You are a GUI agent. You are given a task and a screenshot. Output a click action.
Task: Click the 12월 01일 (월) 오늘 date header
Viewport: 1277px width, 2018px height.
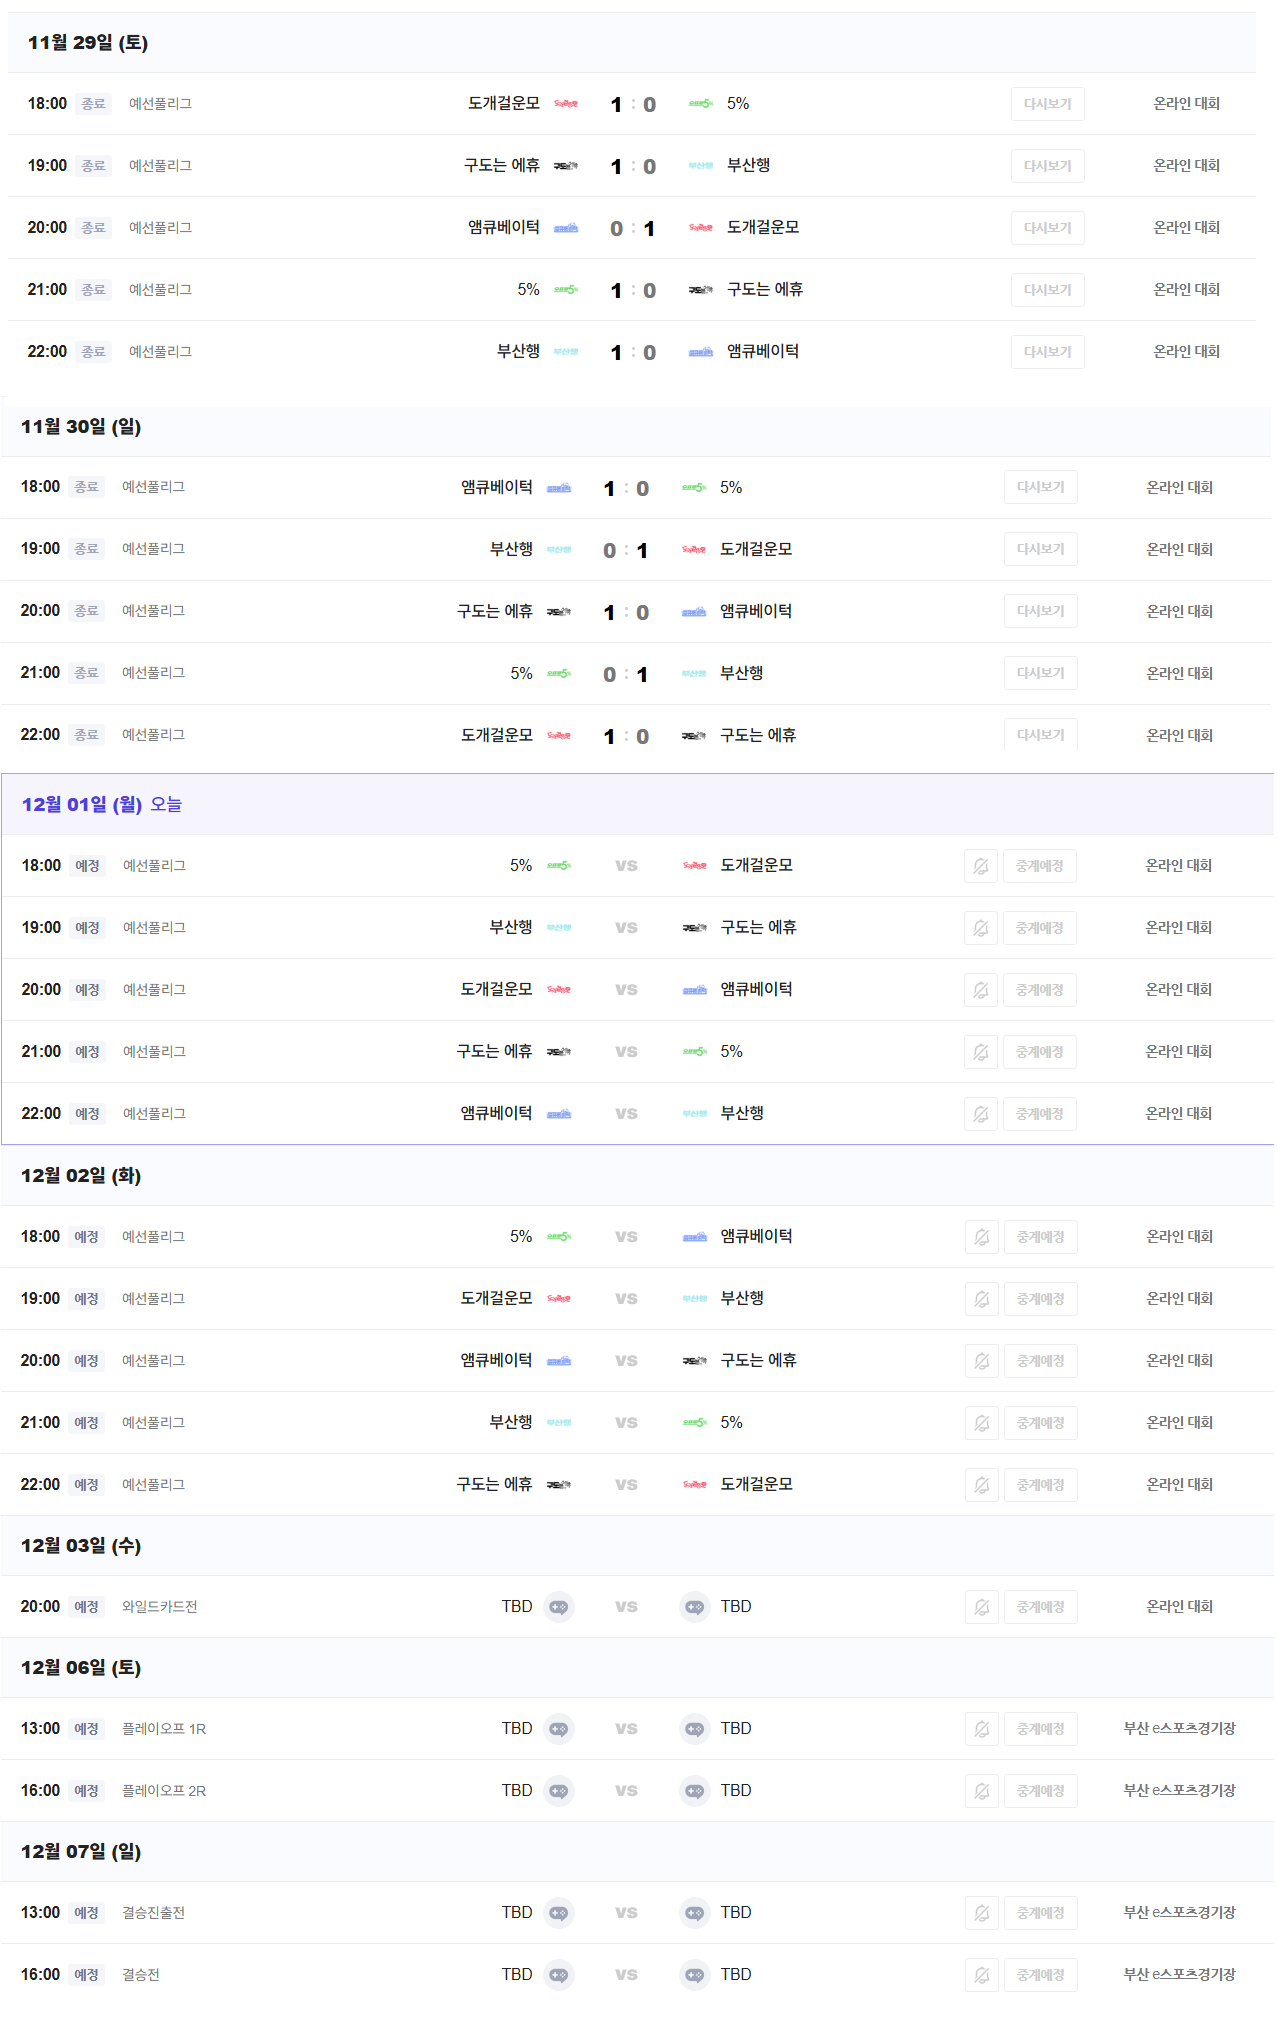[x=102, y=805]
